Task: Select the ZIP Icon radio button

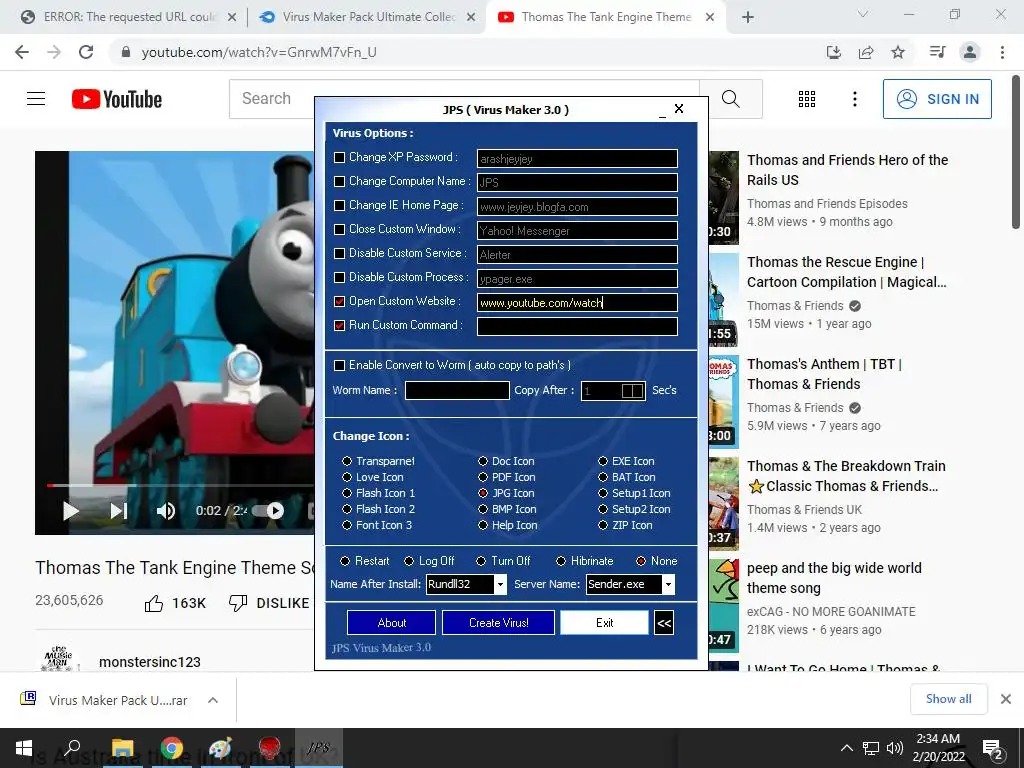Action: (603, 526)
